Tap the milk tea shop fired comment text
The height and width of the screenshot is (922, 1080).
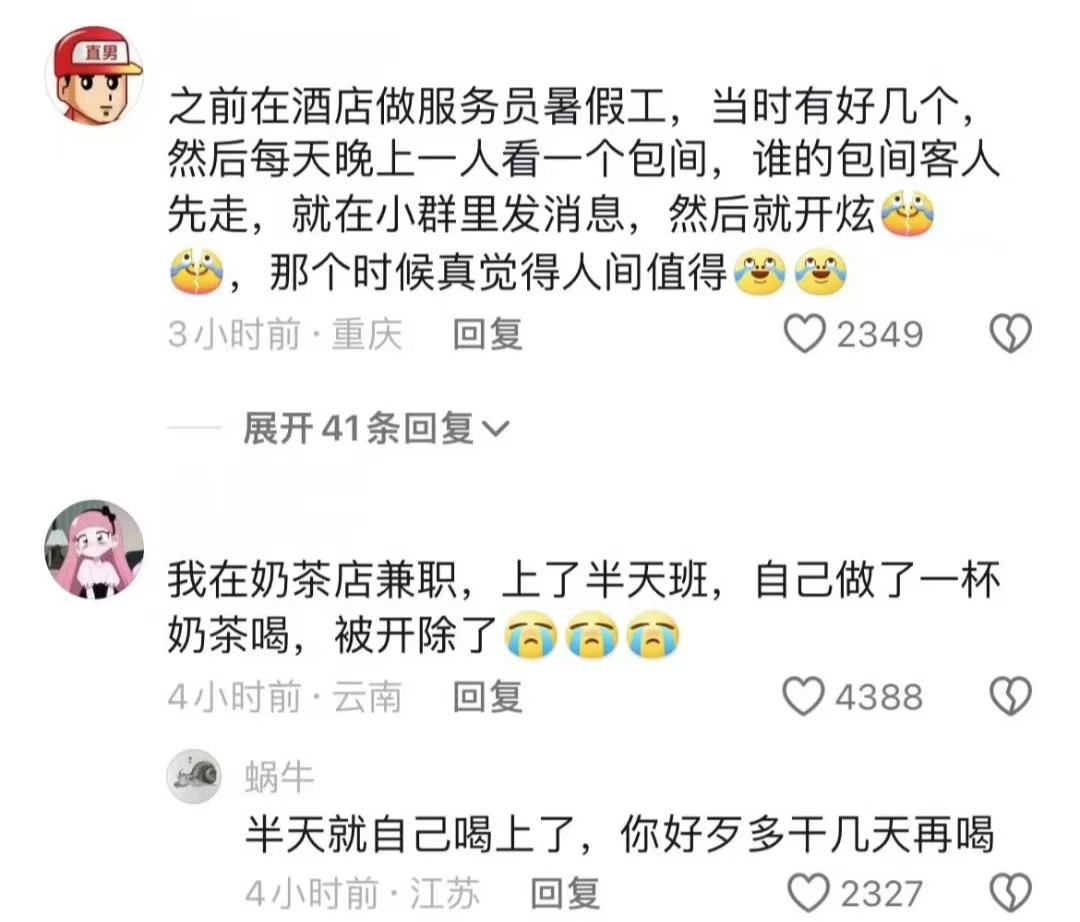584,606
